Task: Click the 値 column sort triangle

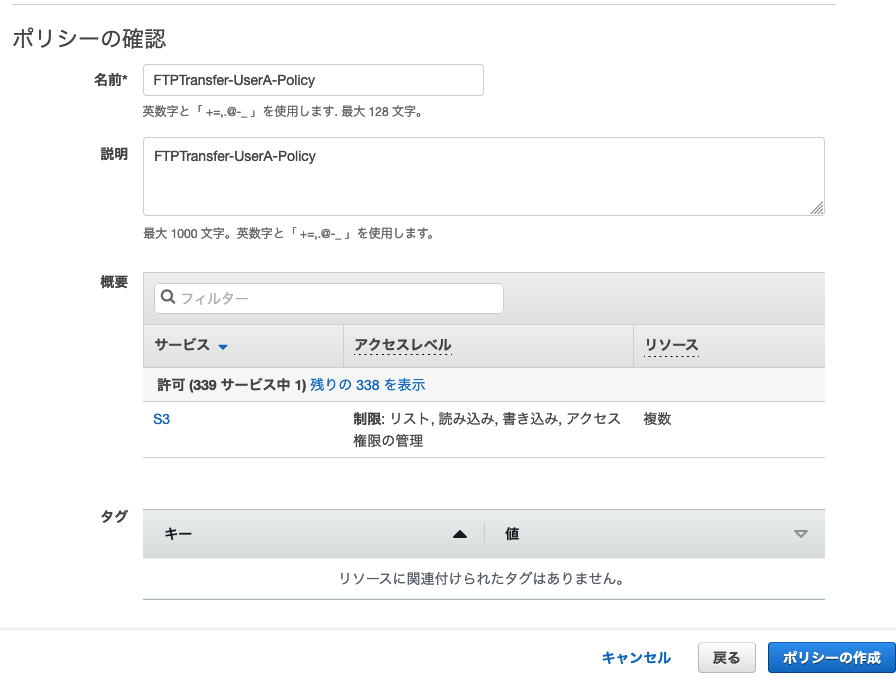Action: pos(801,534)
